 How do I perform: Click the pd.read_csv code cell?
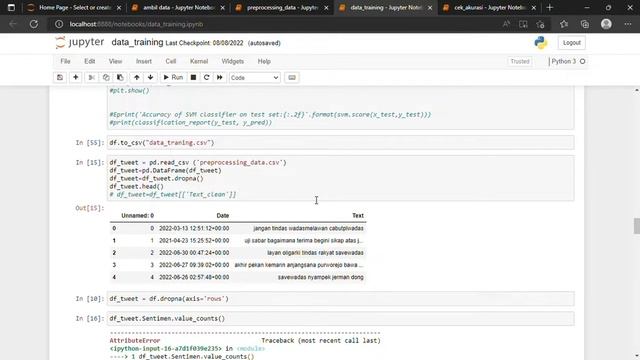[340, 178]
